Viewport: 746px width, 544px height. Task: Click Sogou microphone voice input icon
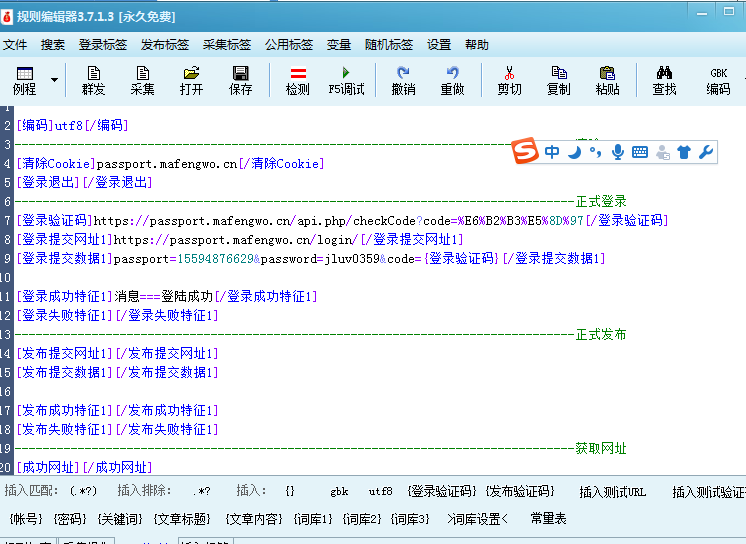(618, 152)
